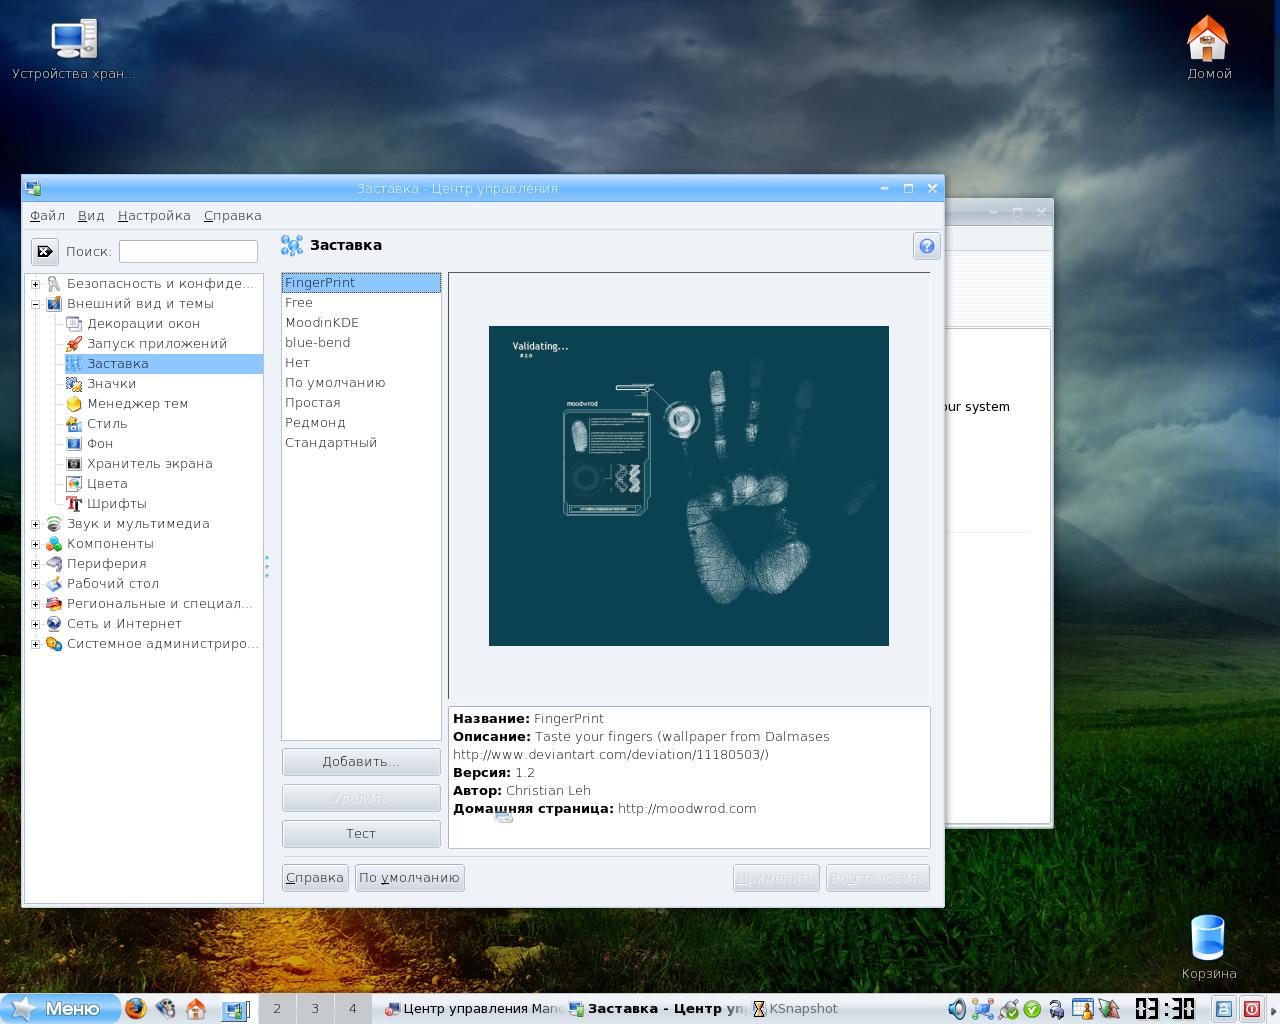Open the Файл menu
This screenshot has width=1280, height=1024.
point(47,215)
